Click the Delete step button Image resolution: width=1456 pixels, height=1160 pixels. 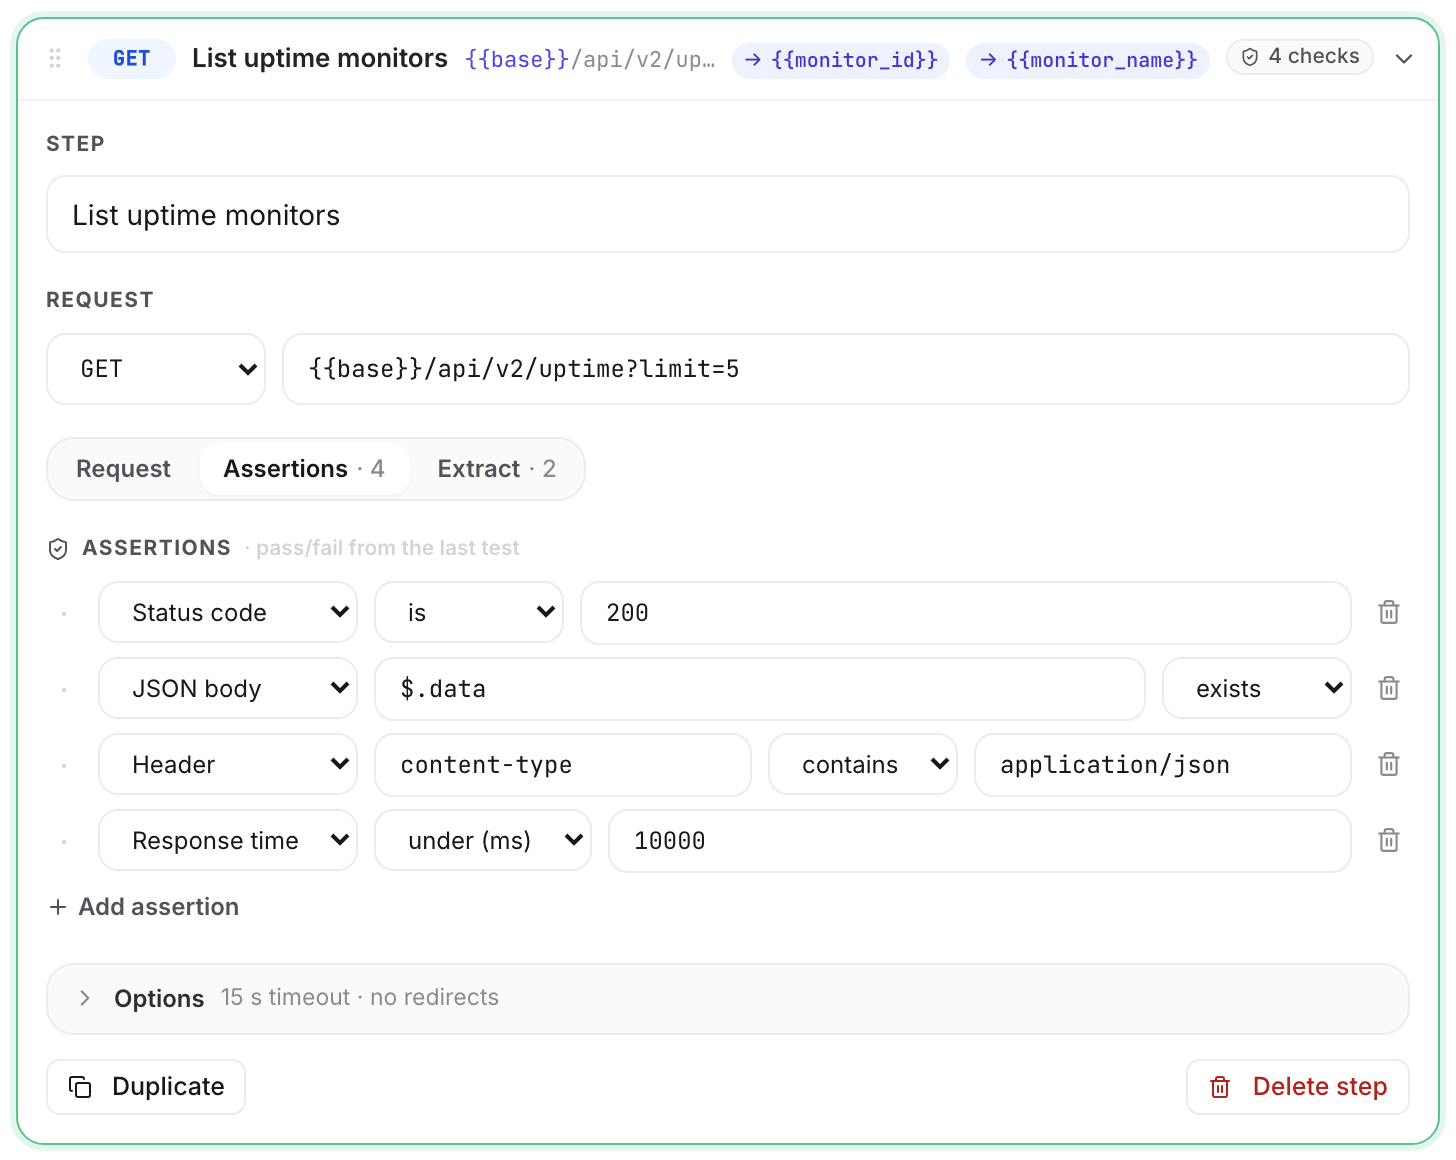pyautogui.click(x=1298, y=1087)
